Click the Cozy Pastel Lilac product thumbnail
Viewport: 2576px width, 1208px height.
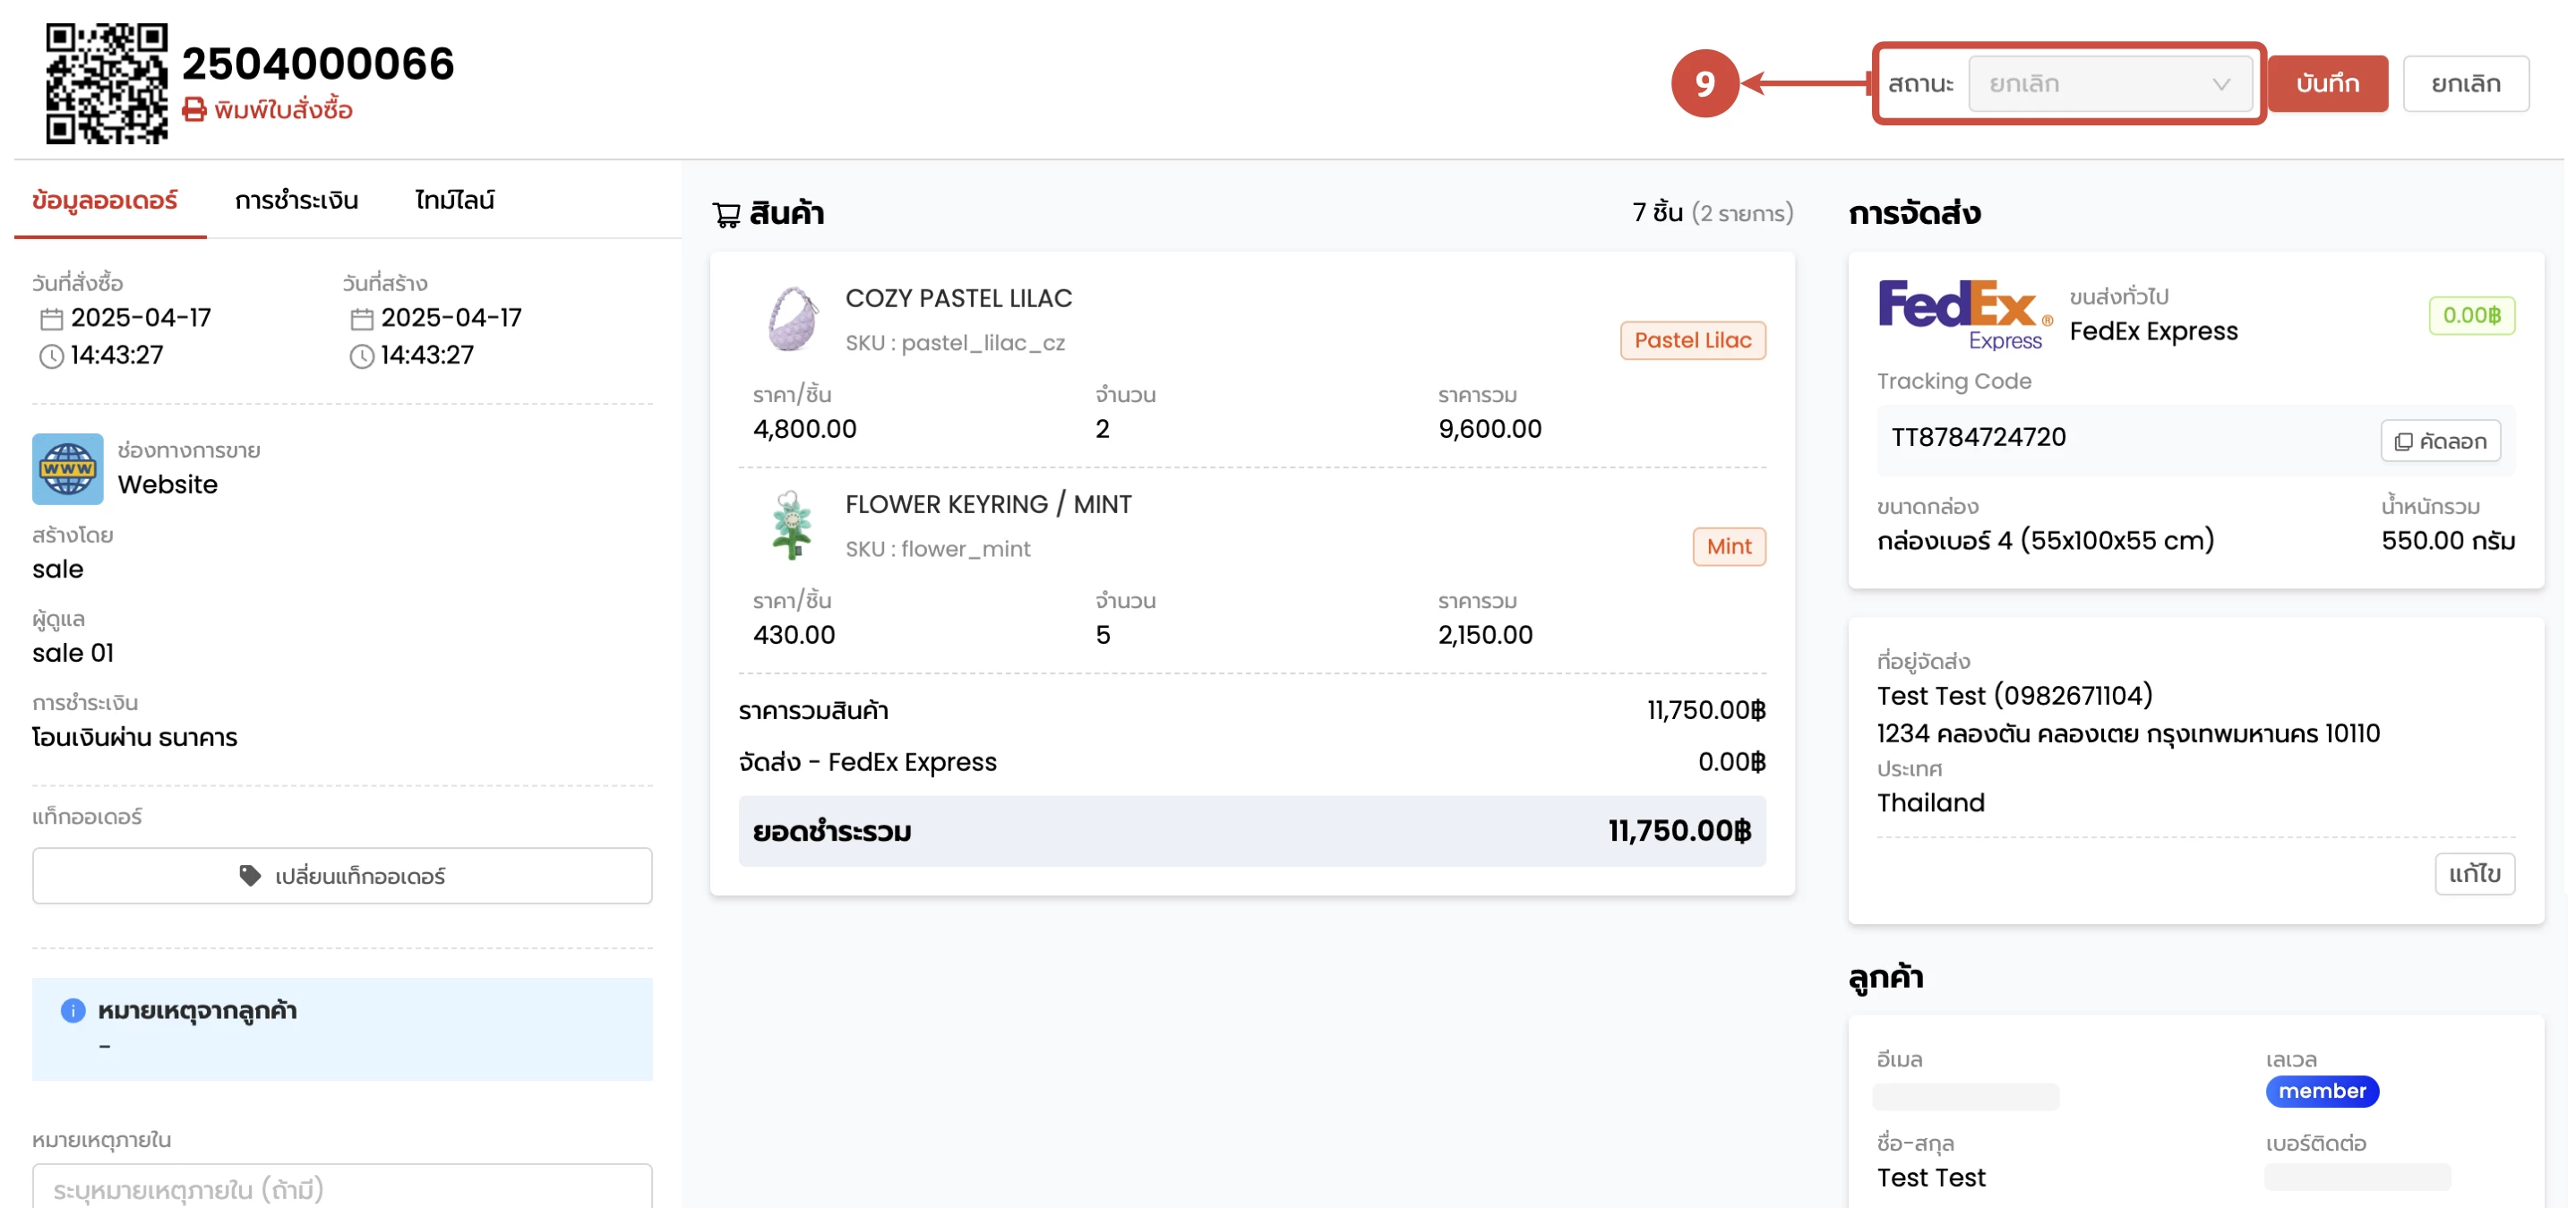[792, 319]
